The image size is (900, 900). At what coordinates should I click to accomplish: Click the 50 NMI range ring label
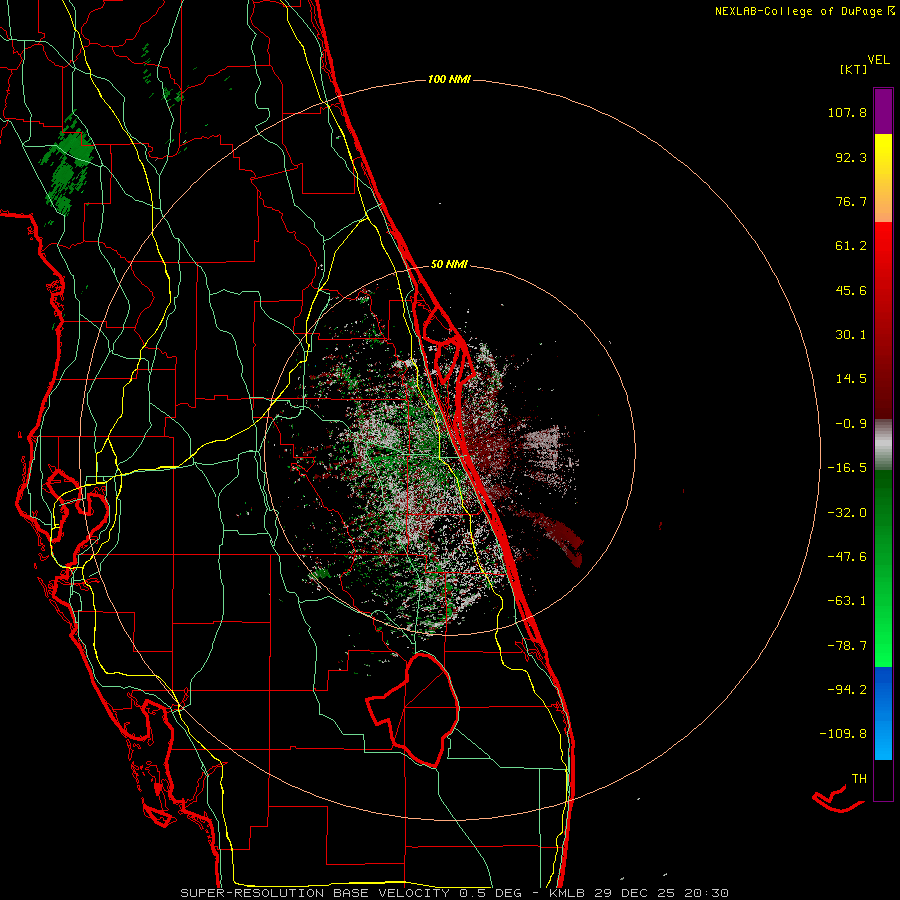(449, 264)
